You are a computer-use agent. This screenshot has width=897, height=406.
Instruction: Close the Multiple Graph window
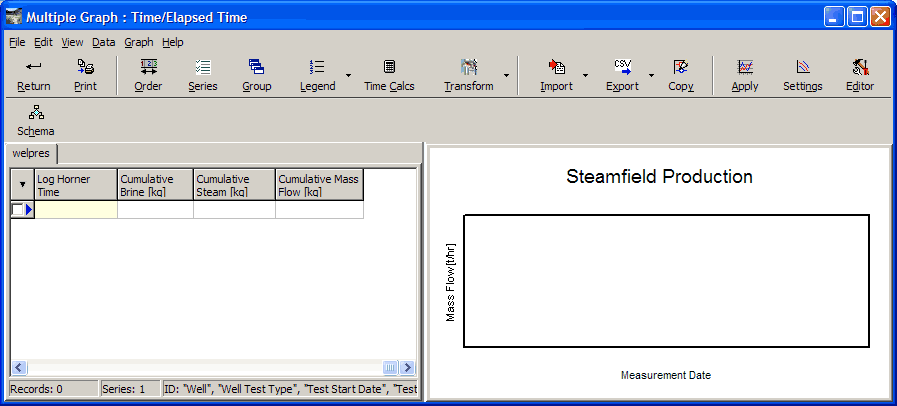(x=880, y=17)
